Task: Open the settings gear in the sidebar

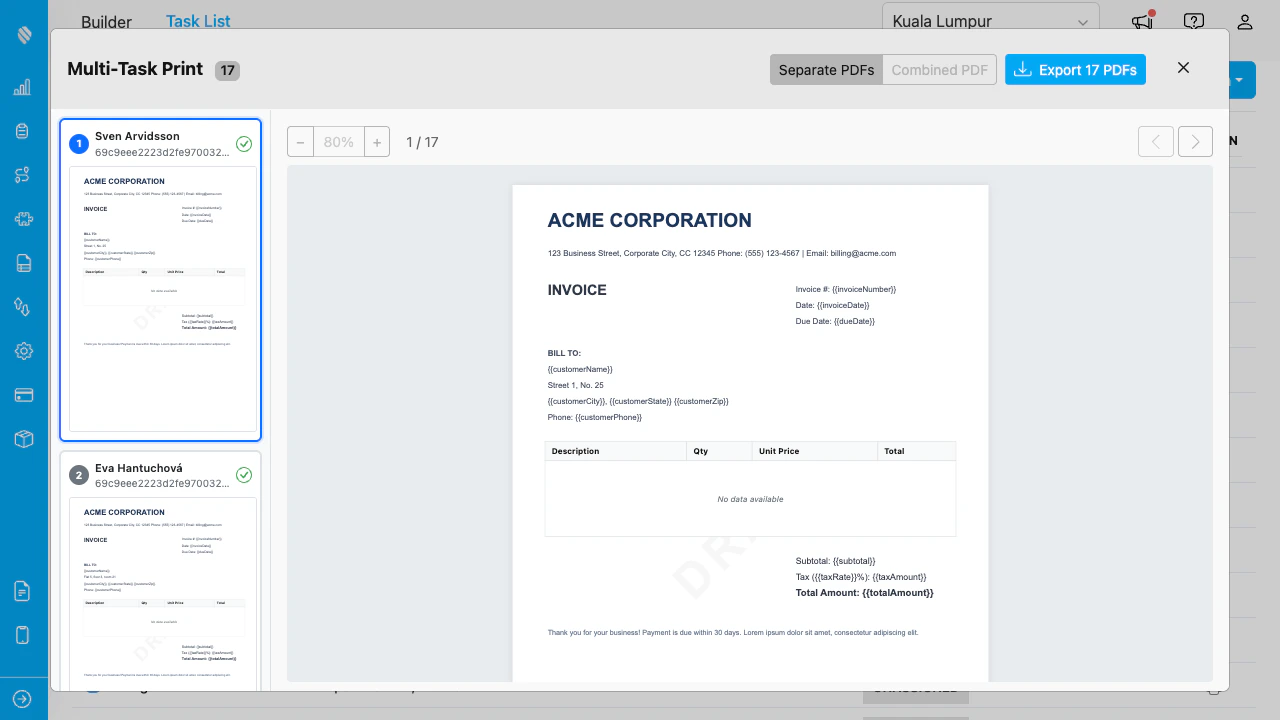Action: point(22,351)
